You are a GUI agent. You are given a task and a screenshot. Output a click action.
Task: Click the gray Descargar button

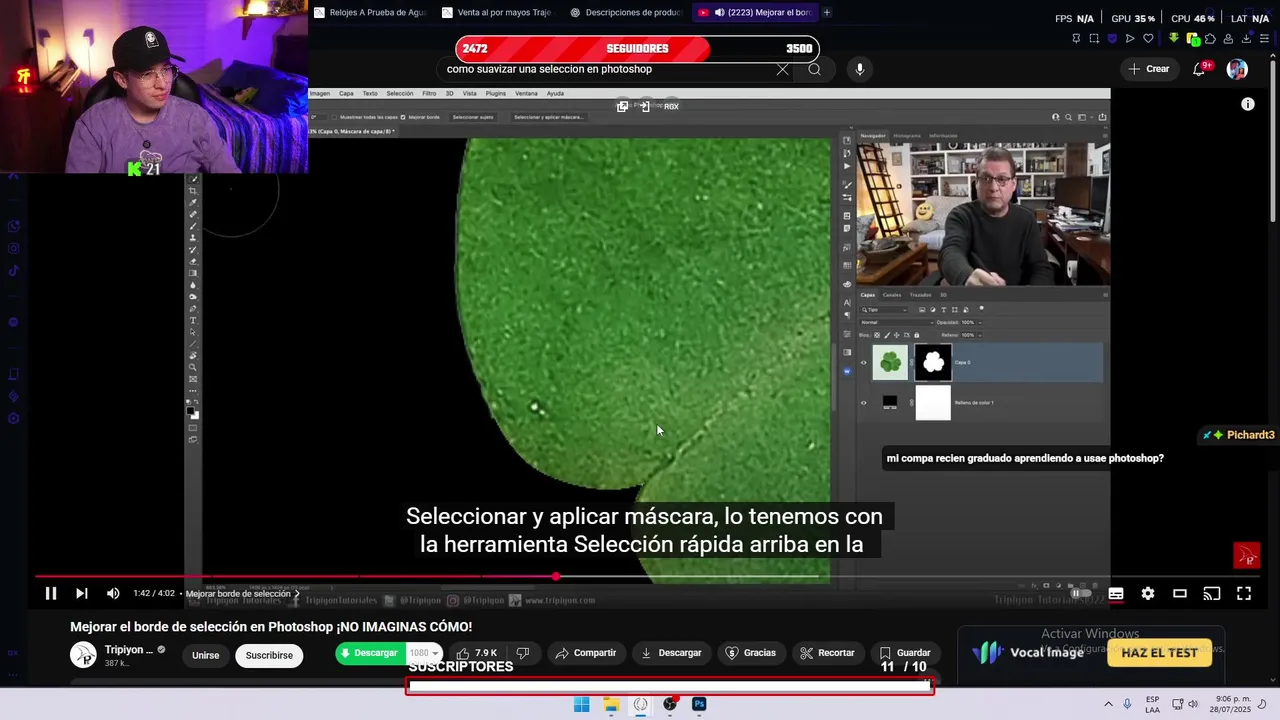click(x=671, y=653)
